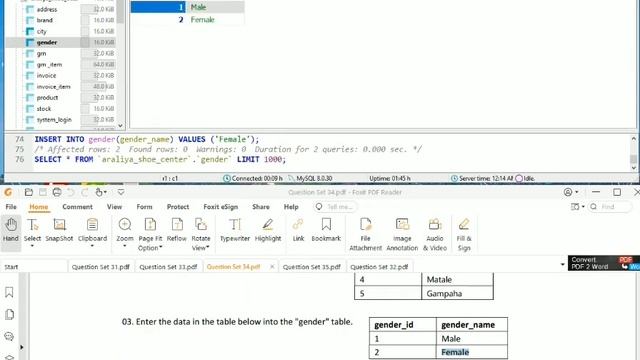Click Server time in the status bar
This screenshot has height=360, width=640.
pos(482,178)
